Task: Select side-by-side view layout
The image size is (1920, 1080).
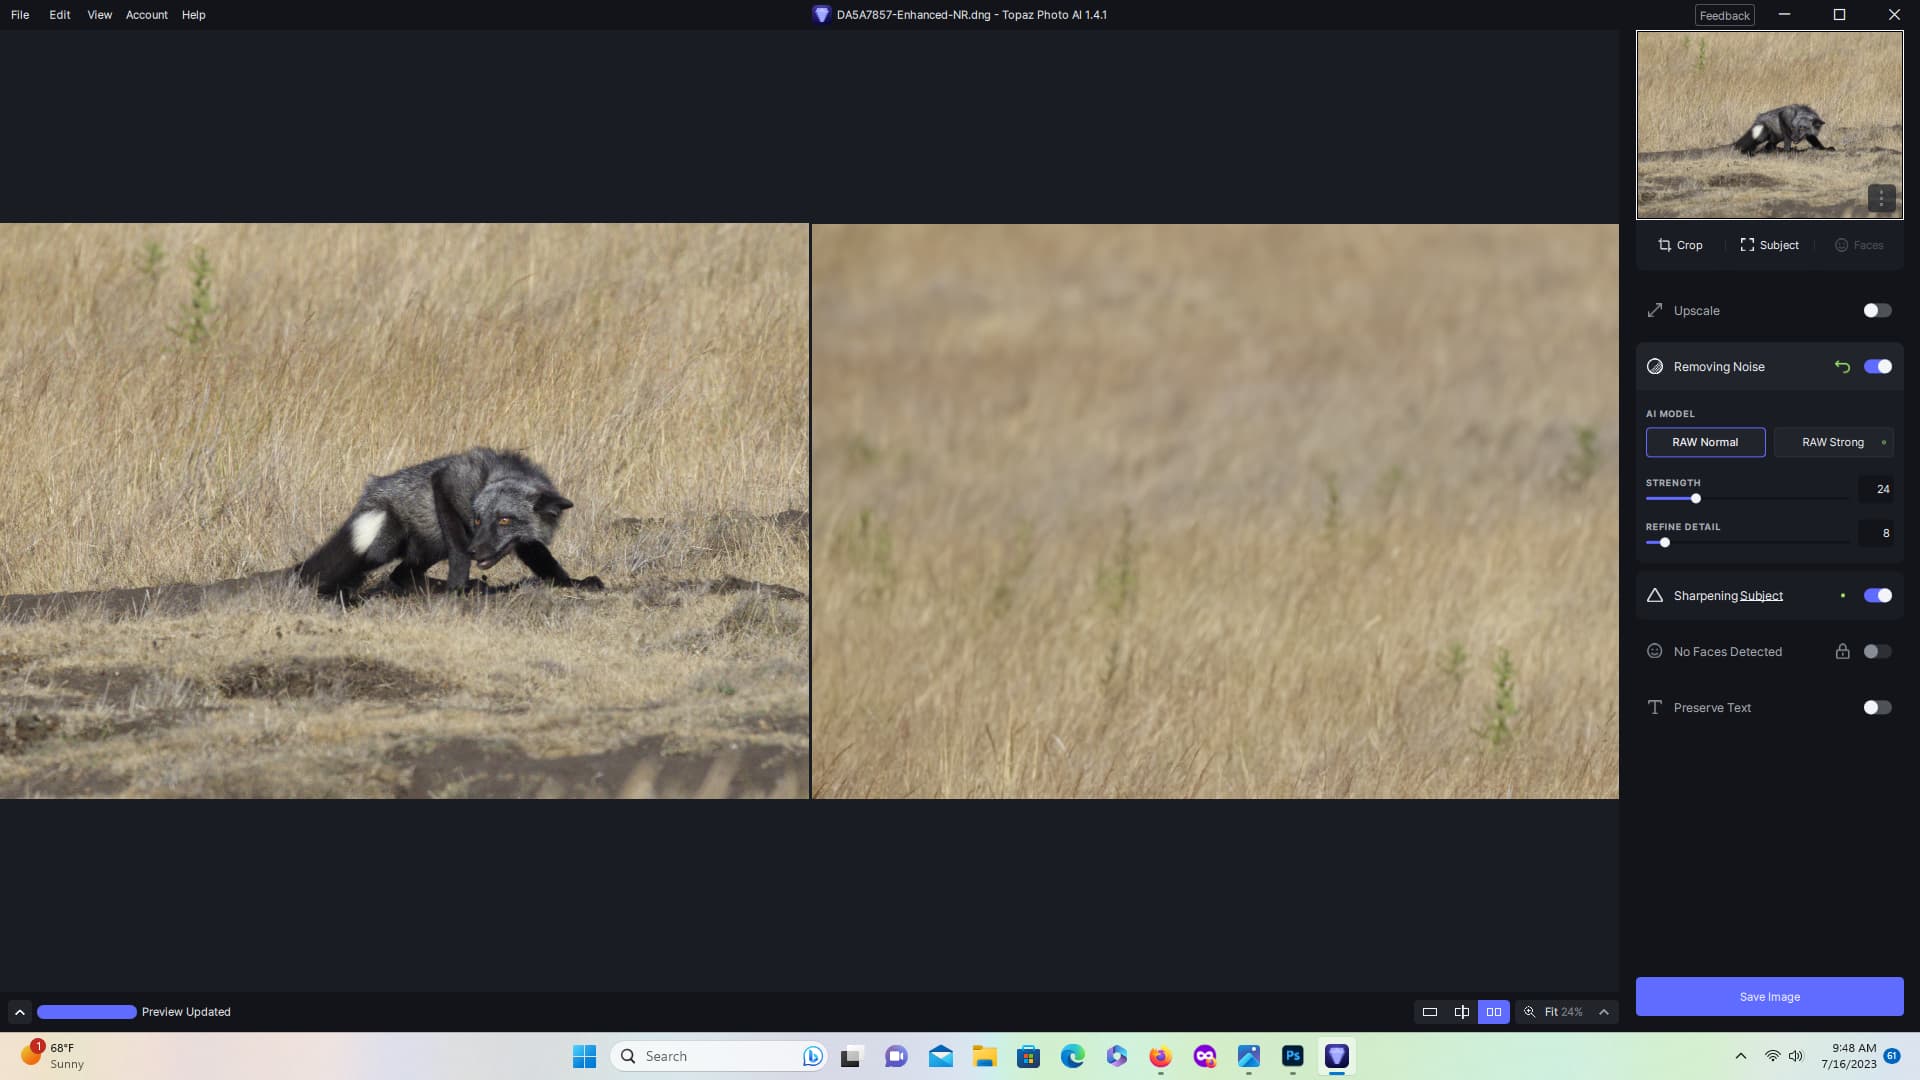Action: pos(1494,1012)
